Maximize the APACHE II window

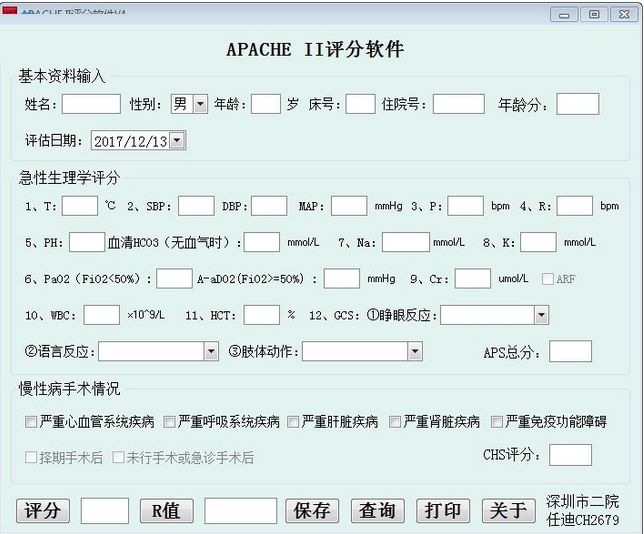click(x=594, y=15)
